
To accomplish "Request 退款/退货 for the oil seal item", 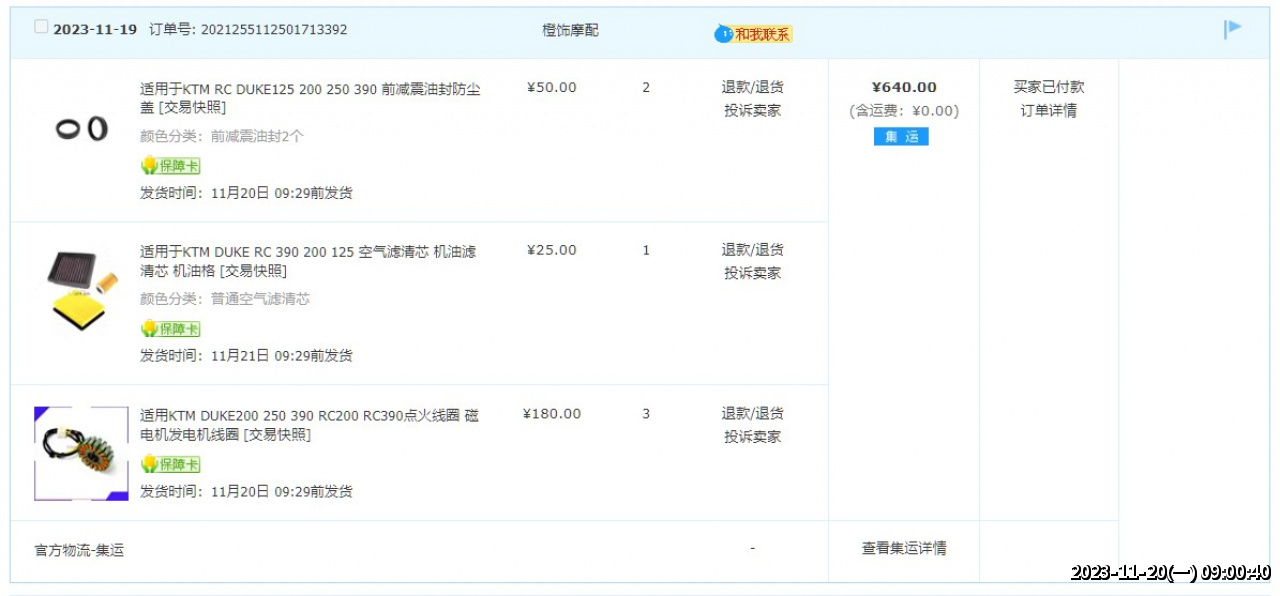I will (x=753, y=87).
